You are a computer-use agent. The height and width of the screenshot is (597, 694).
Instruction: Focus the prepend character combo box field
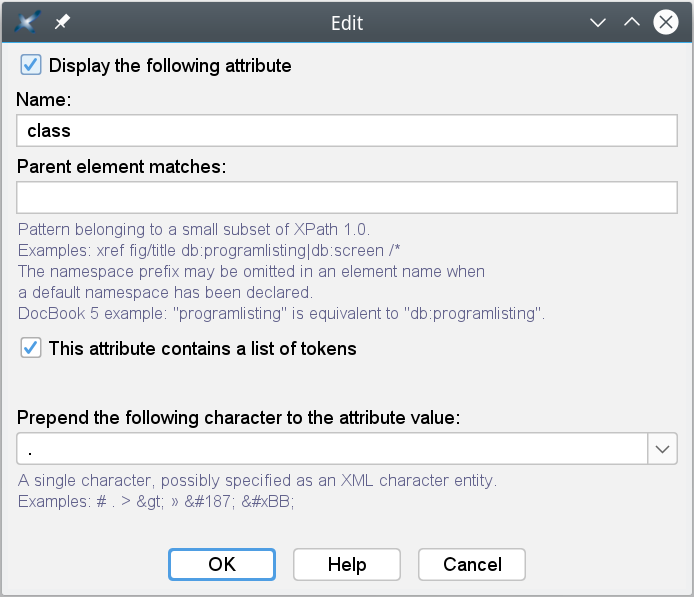332,449
